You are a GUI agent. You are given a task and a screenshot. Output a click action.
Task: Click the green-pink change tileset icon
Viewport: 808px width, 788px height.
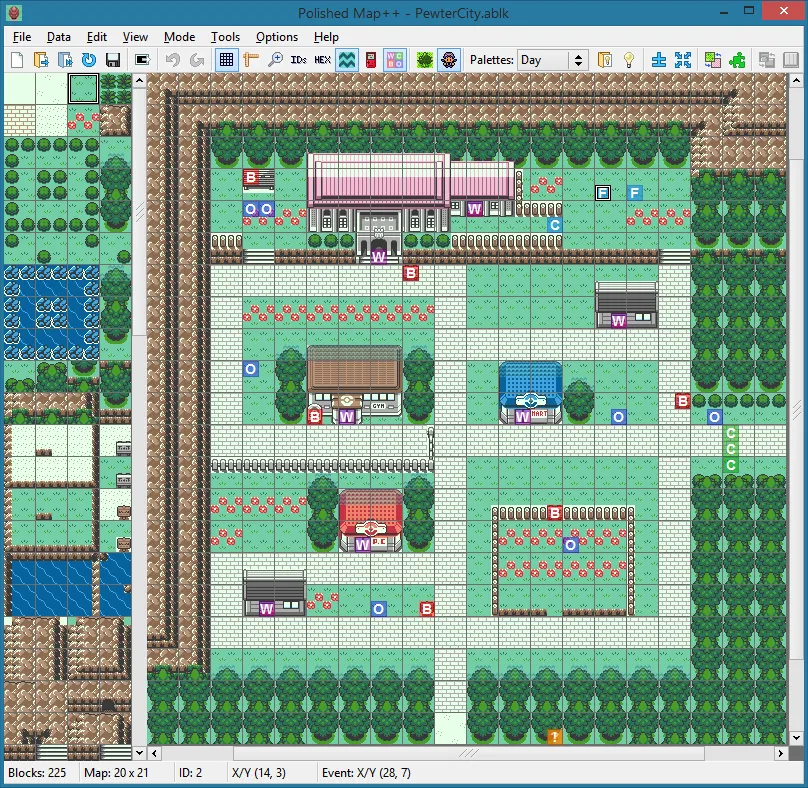[x=713, y=60]
